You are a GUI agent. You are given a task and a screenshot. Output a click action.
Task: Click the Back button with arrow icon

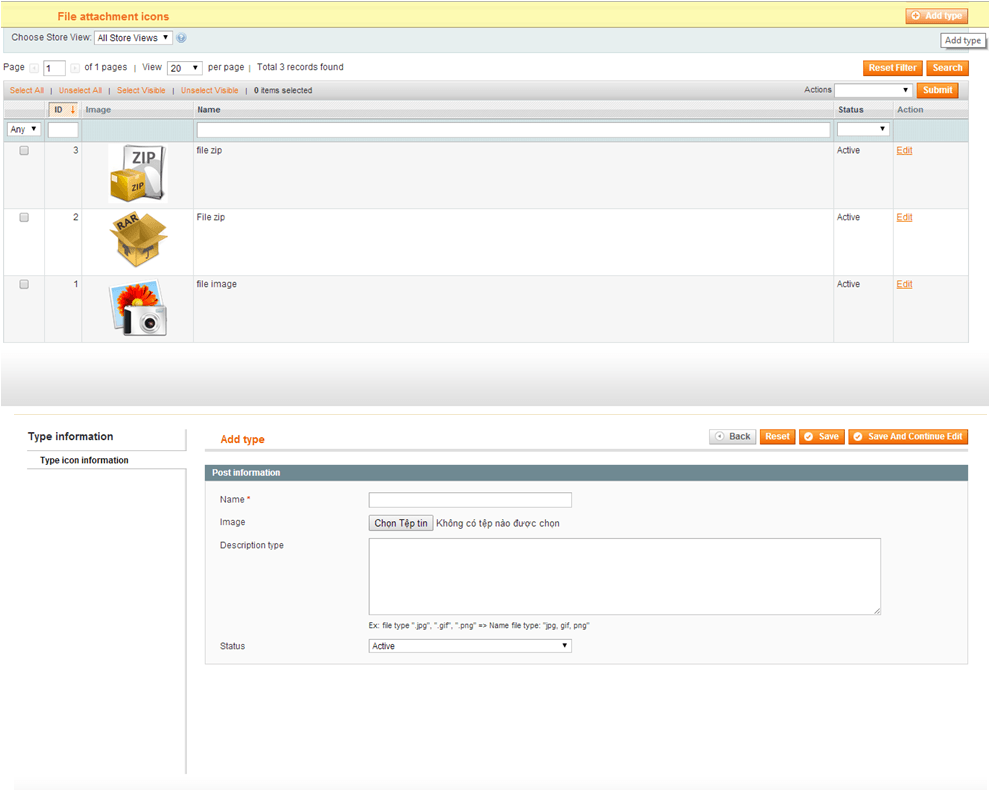(732, 437)
